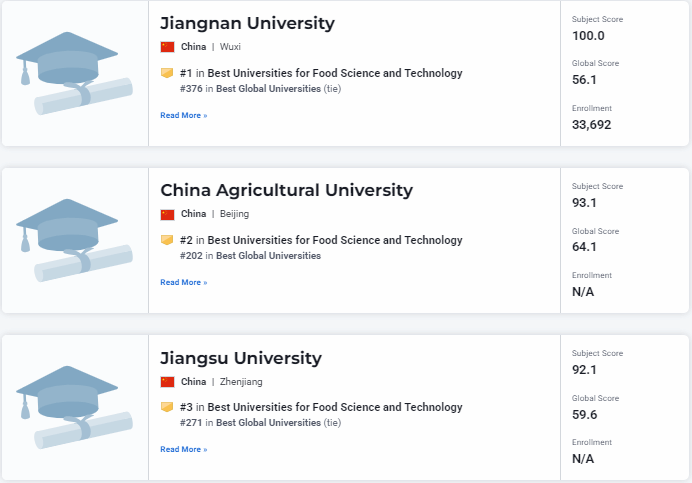Click China flag beside Zhenjiang
Screen dimensions: 692x483
(167, 381)
